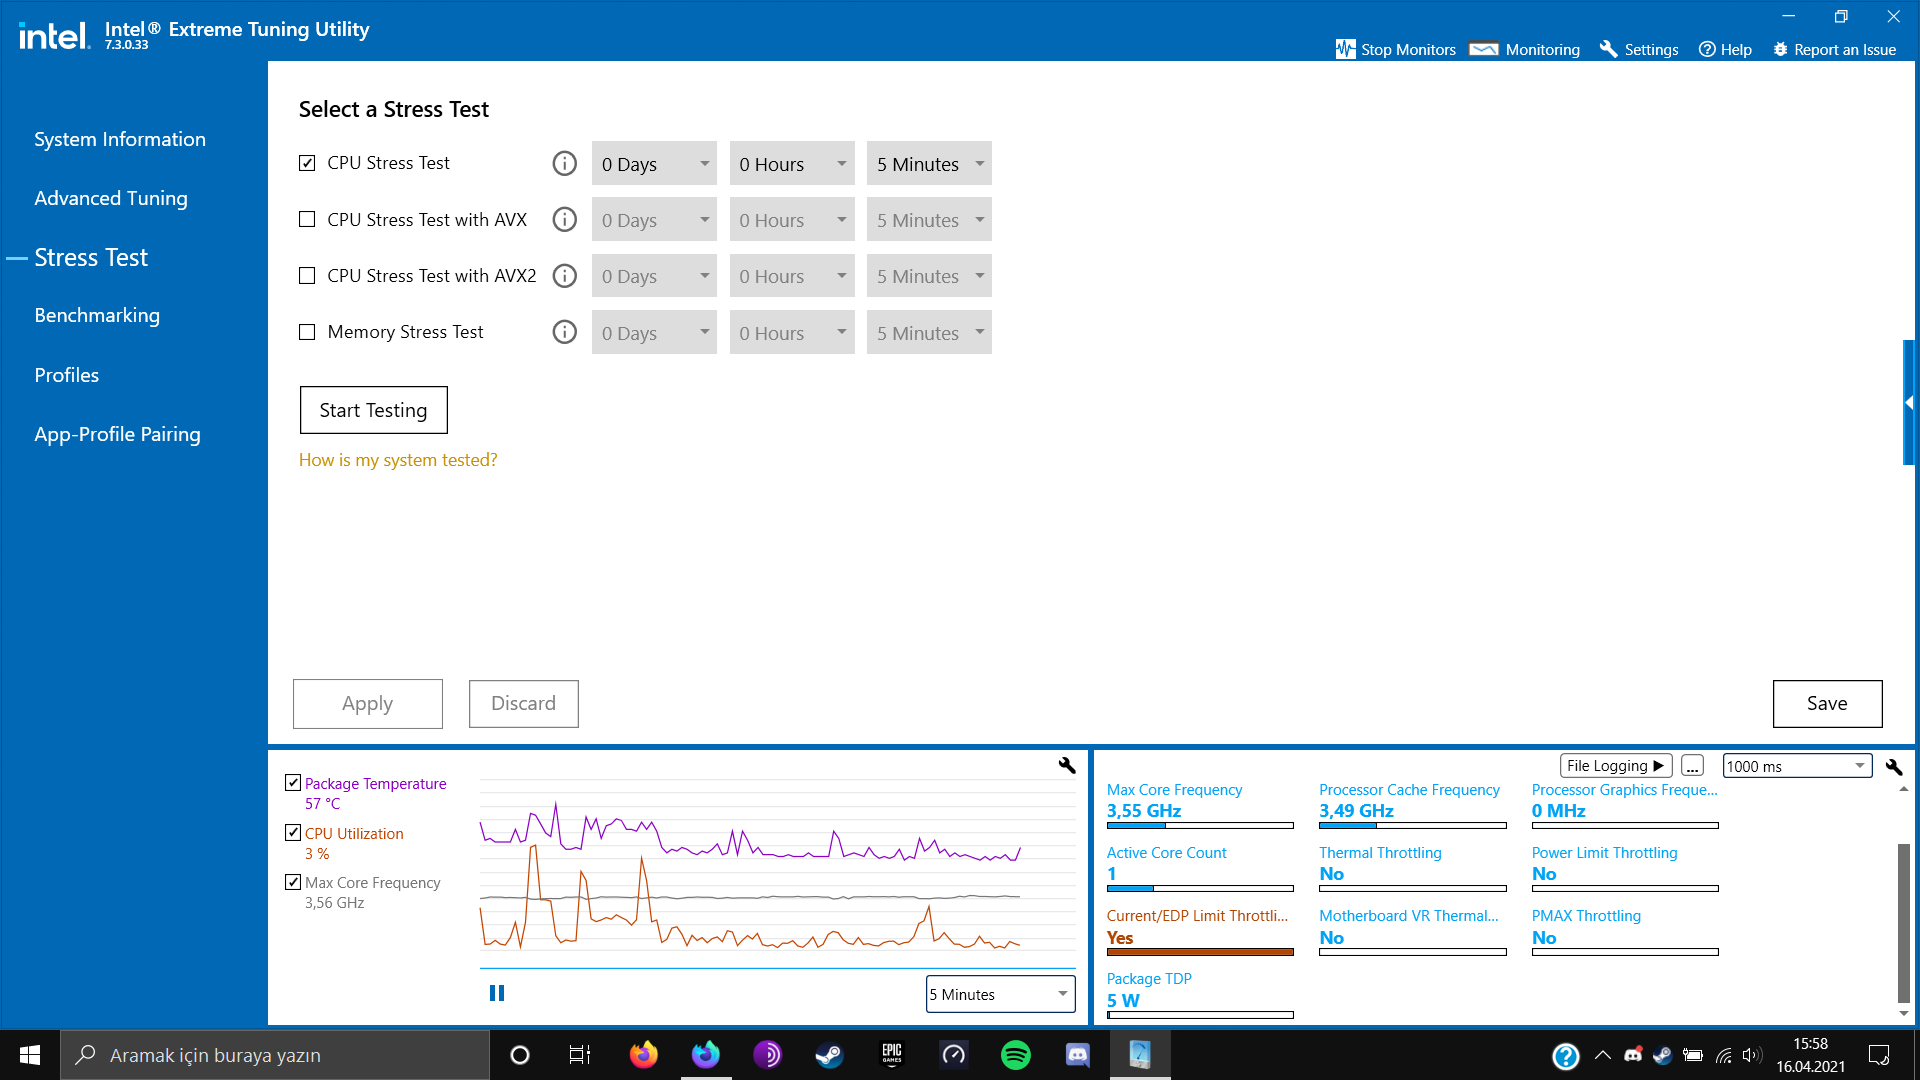Click Report an Issue gear icon
The height and width of the screenshot is (1080, 1920).
pyautogui.click(x=1780, y=49)
